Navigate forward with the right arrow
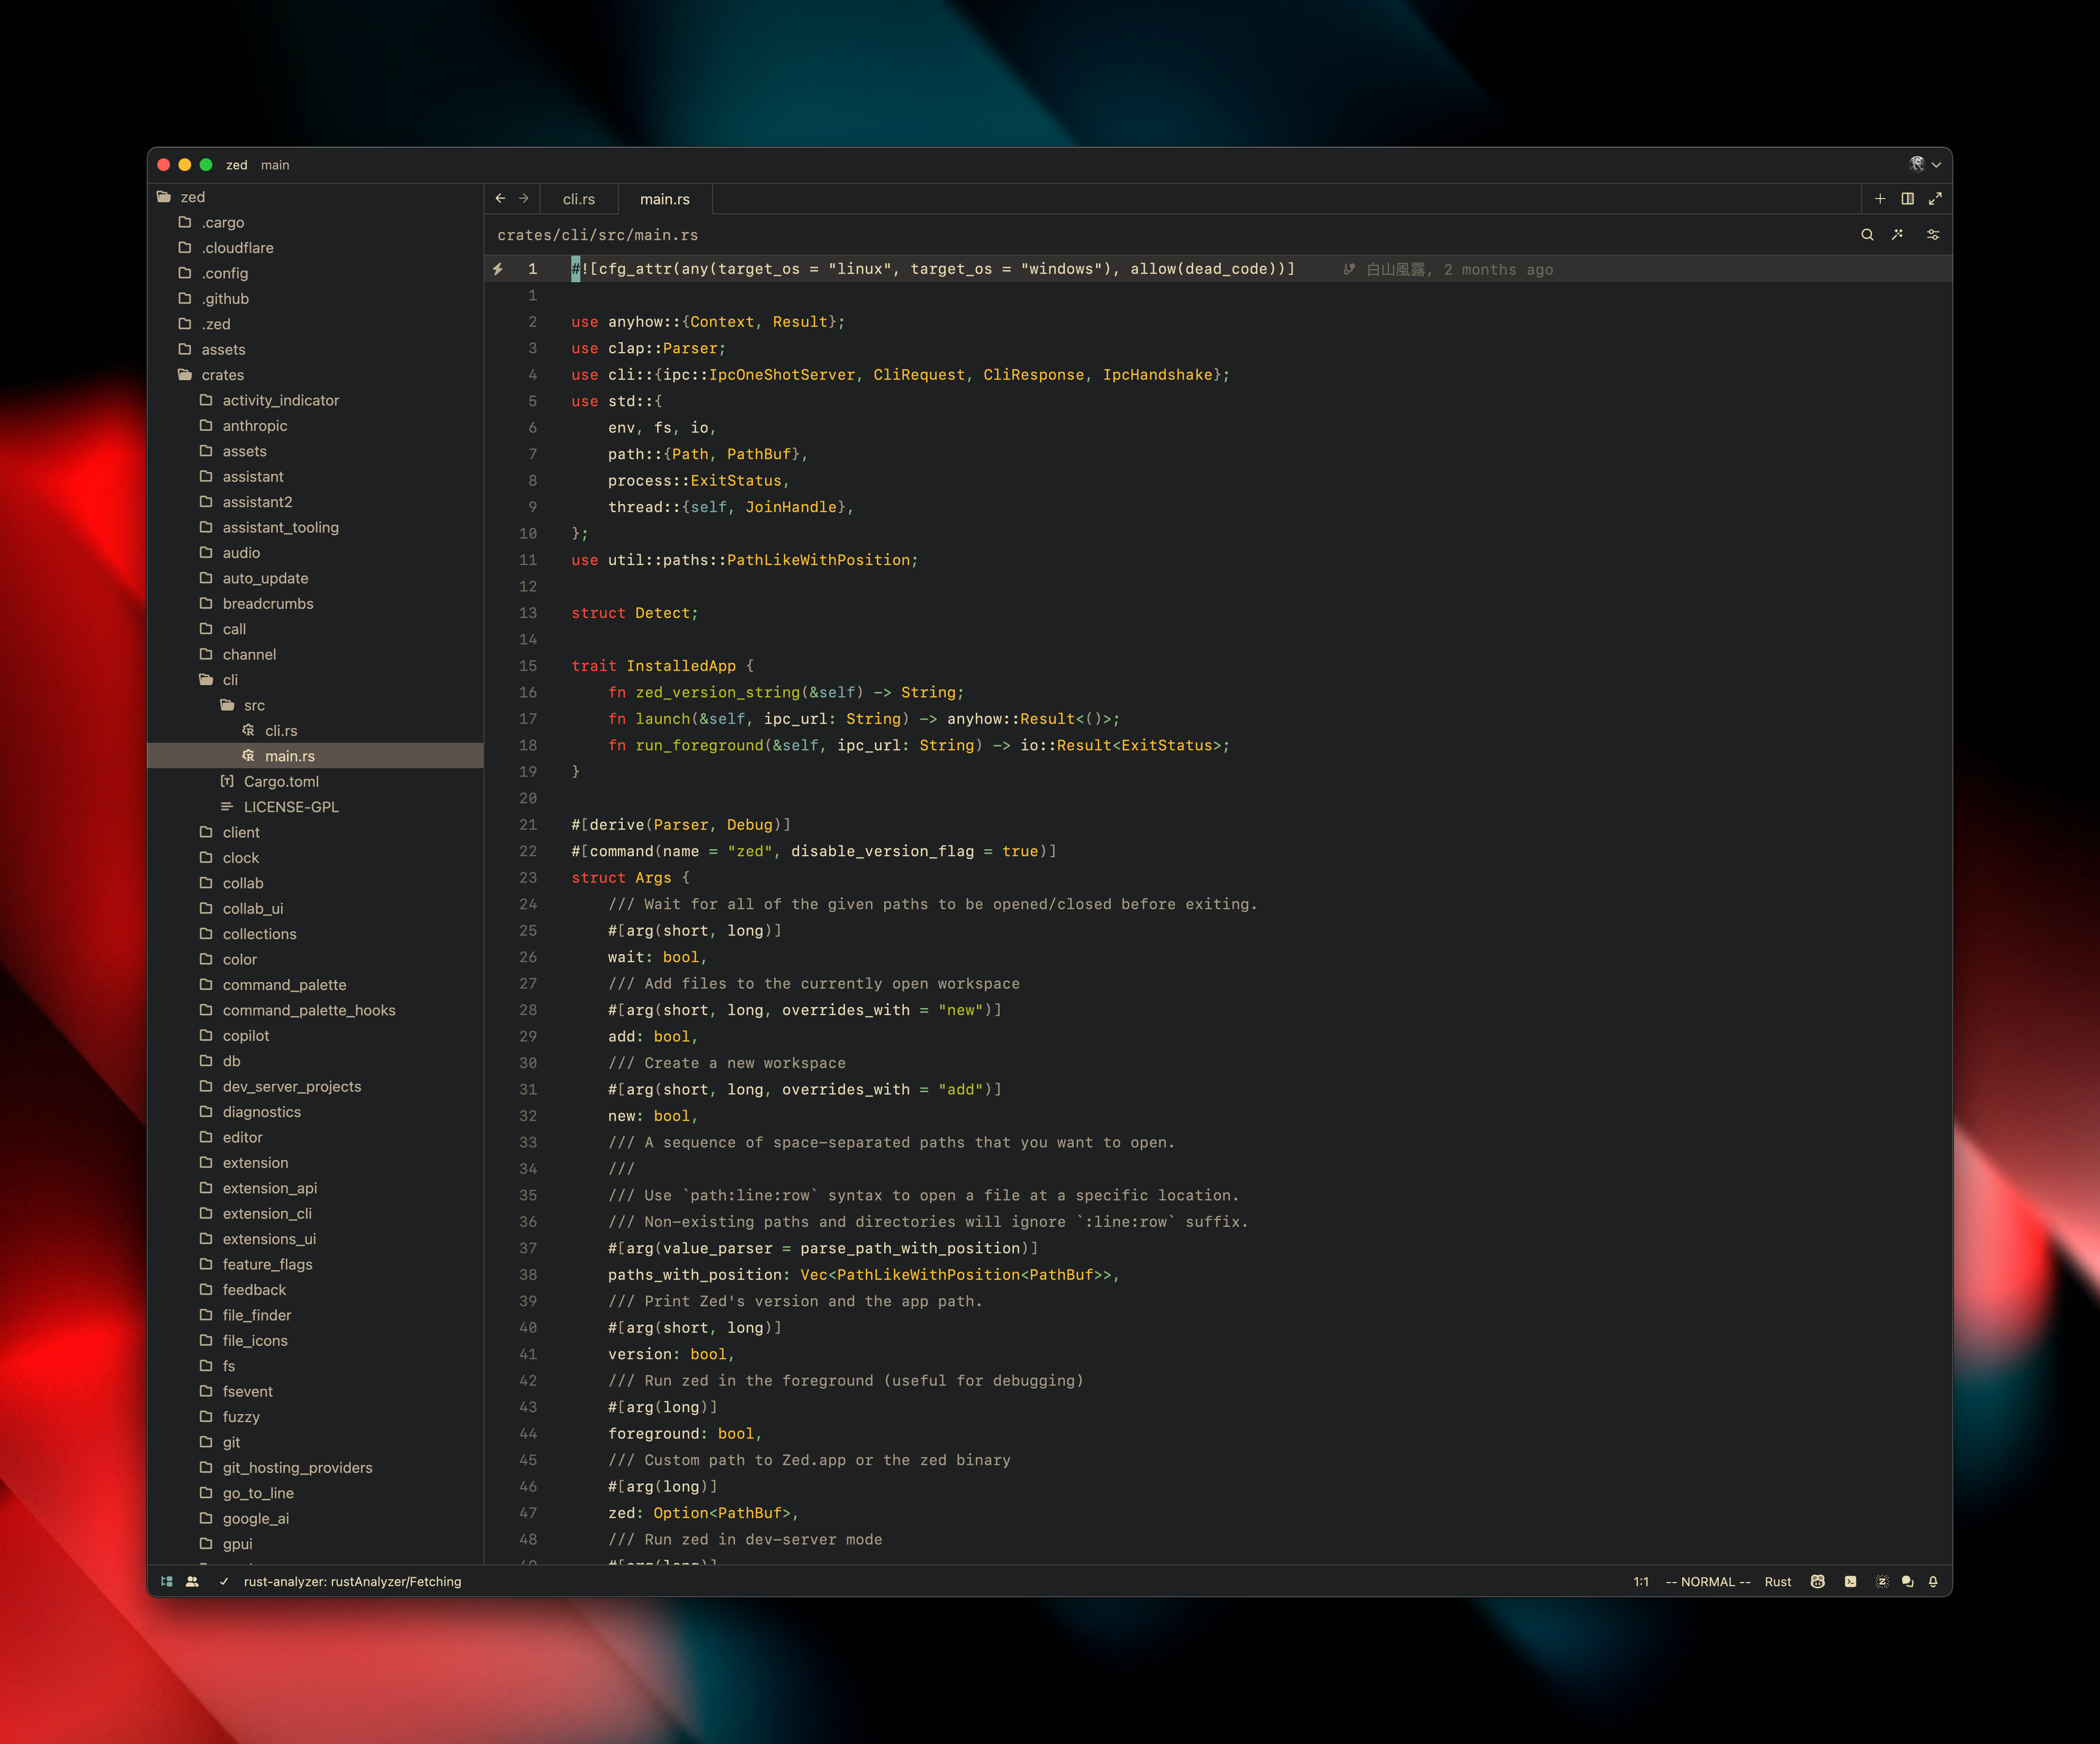This screenshot has width=2100, height=1744. (523, 198)
